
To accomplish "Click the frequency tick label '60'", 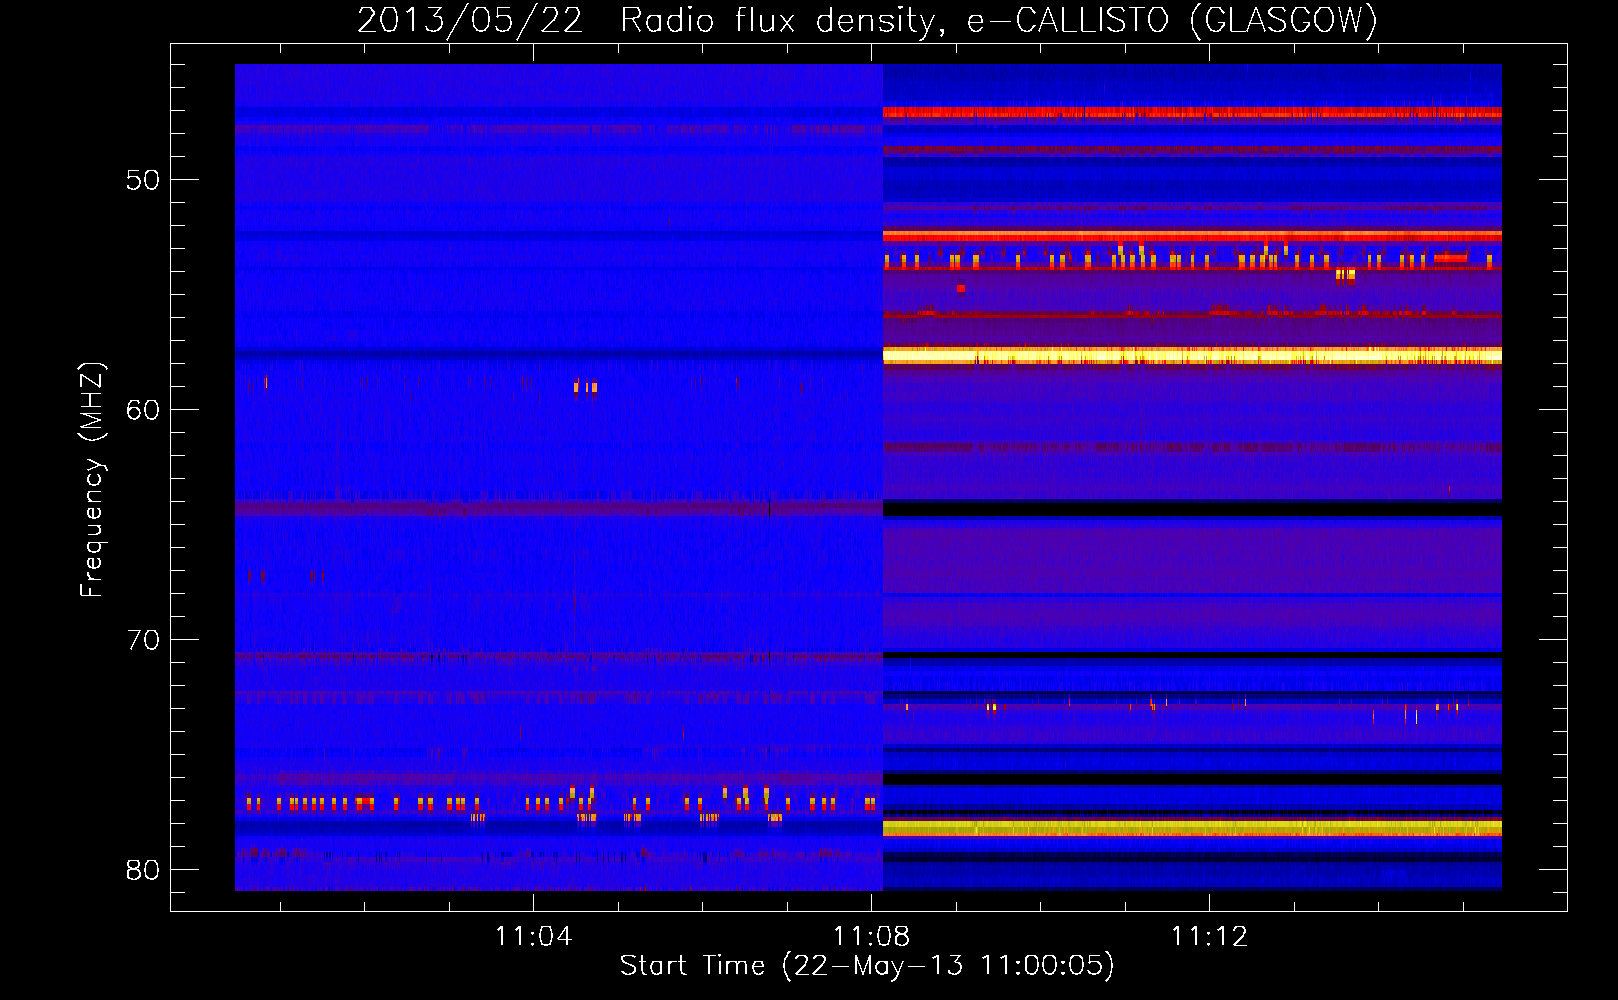I will 142,410.
